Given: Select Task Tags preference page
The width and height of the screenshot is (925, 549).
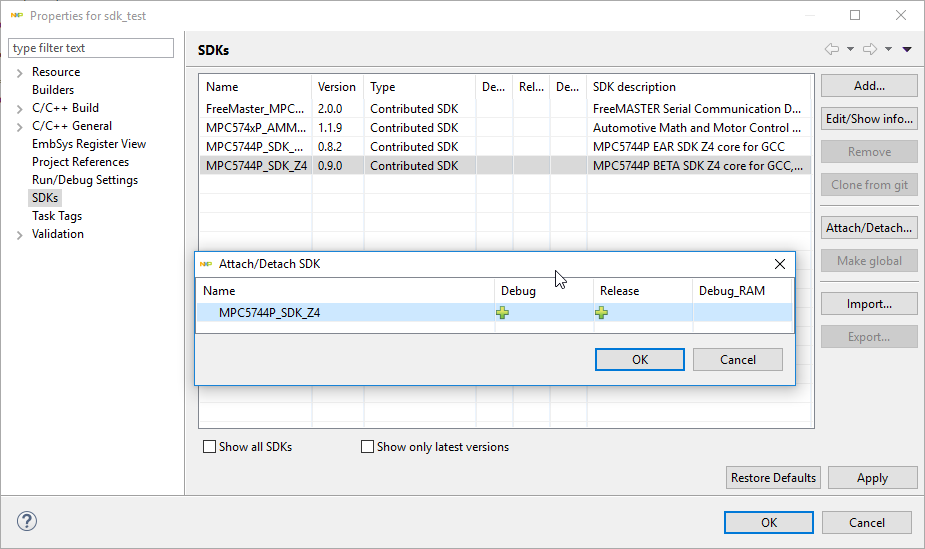Looking at the screenshot, I should [x=57, y=216].
